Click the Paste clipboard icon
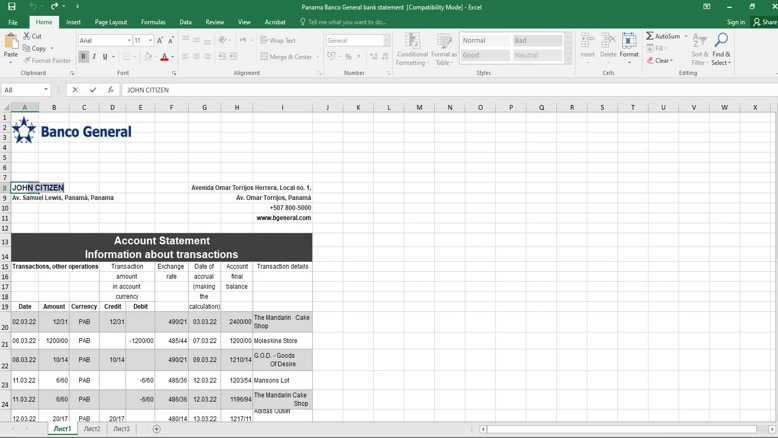 (x=11, y=45)
